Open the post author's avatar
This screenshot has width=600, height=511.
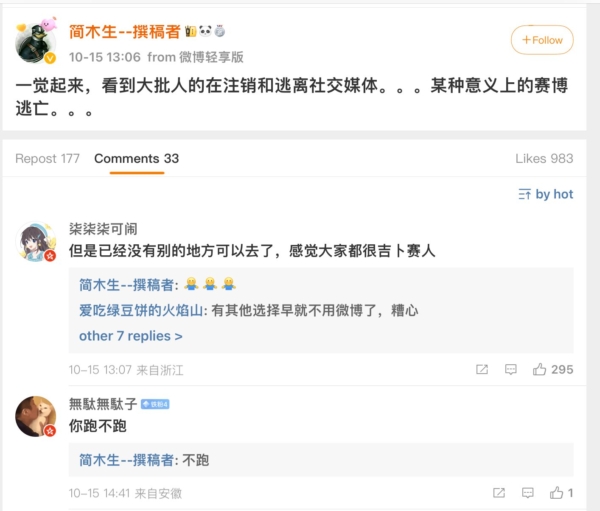pyautogui.click(x=37, y=41)
